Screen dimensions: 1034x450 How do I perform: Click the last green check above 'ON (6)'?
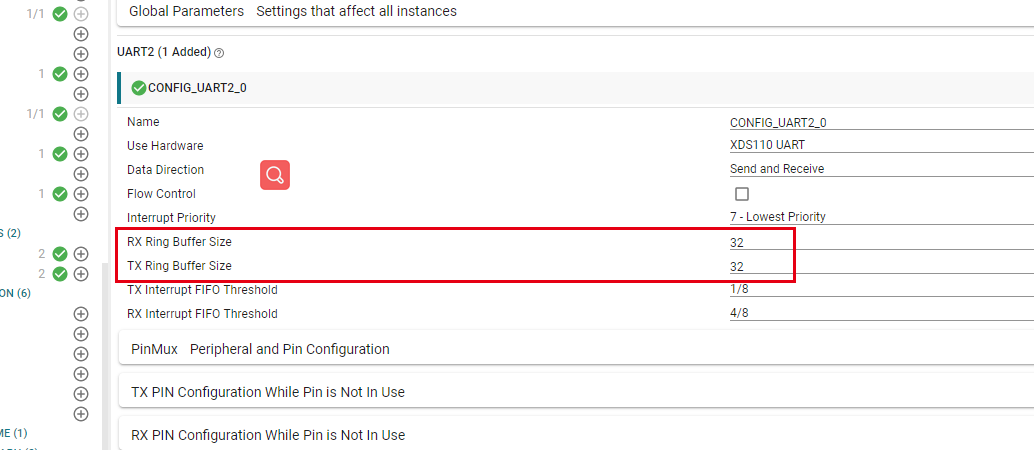coord(59,274)
